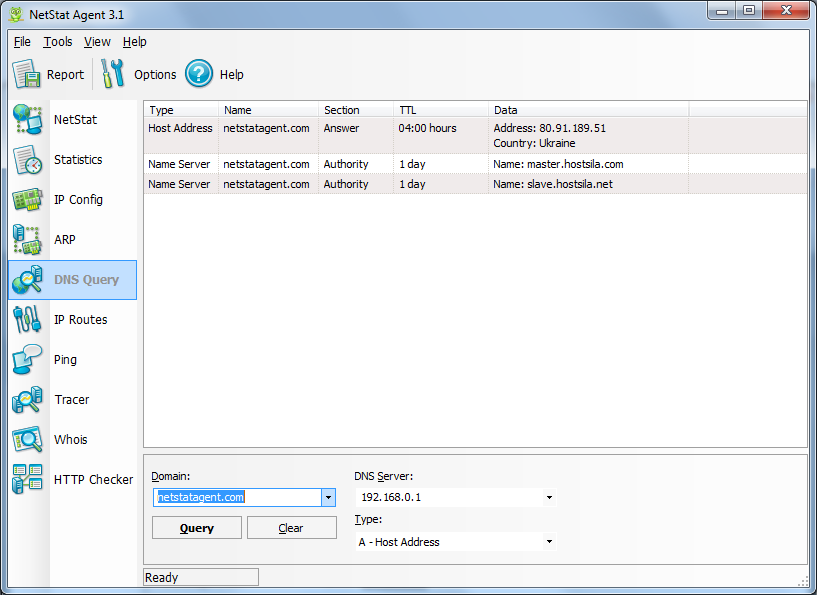Screen dimensions: 817x595
Task: Select the slave.hostsila.net name server row
Action: 475,184
